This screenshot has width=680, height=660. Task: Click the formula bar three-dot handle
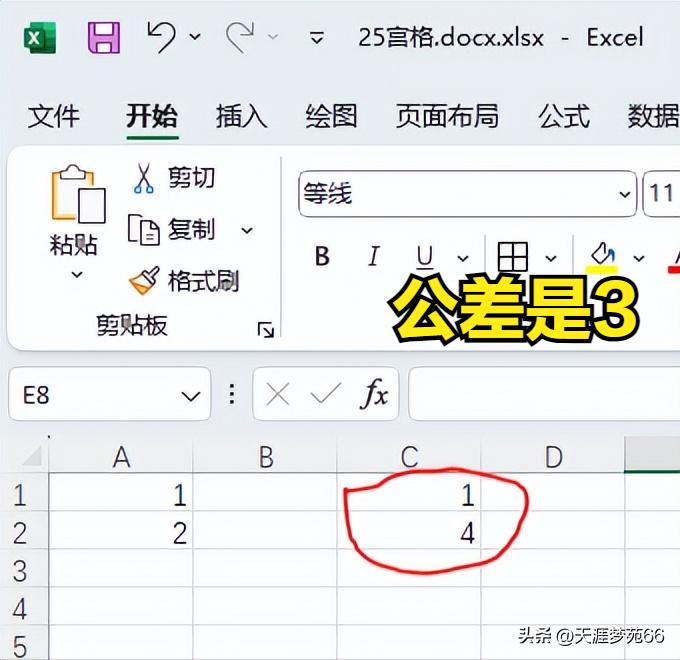(x=232, y=394)
